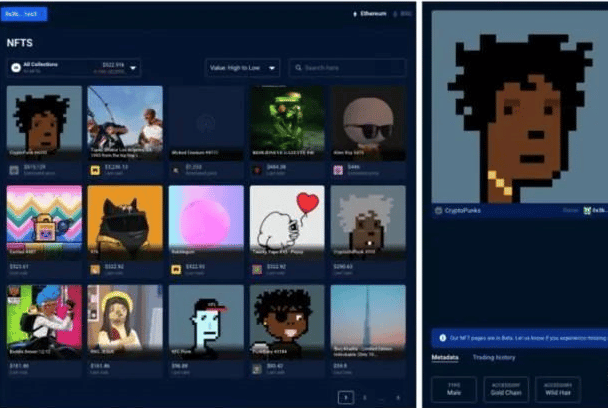Switch to the Metadata tab
The image size is (608, 408).
click(x=445, y=358)
